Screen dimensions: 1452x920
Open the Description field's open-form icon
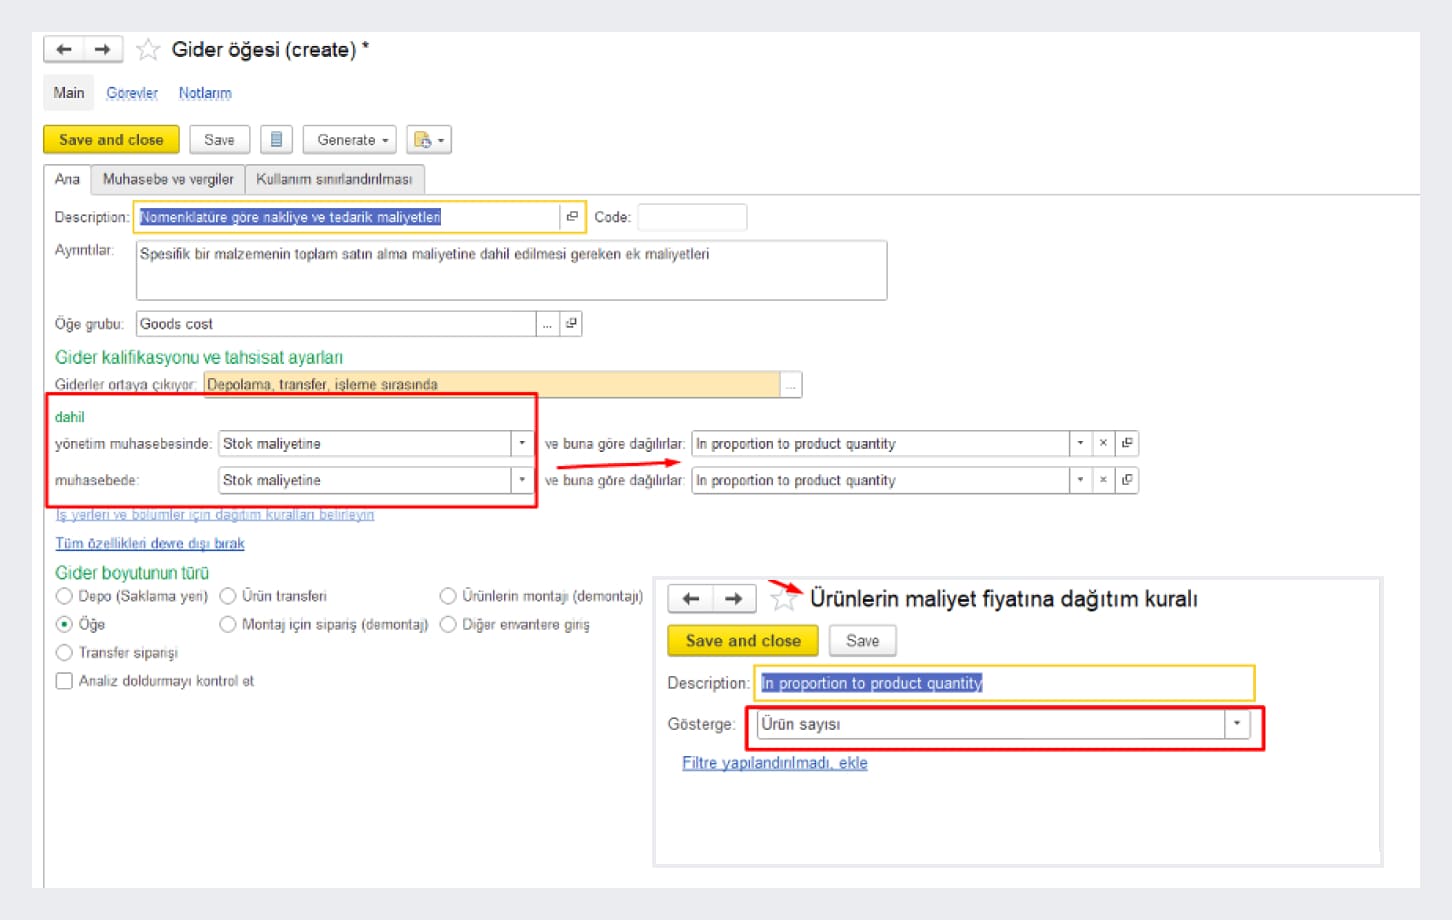point(572,217)
